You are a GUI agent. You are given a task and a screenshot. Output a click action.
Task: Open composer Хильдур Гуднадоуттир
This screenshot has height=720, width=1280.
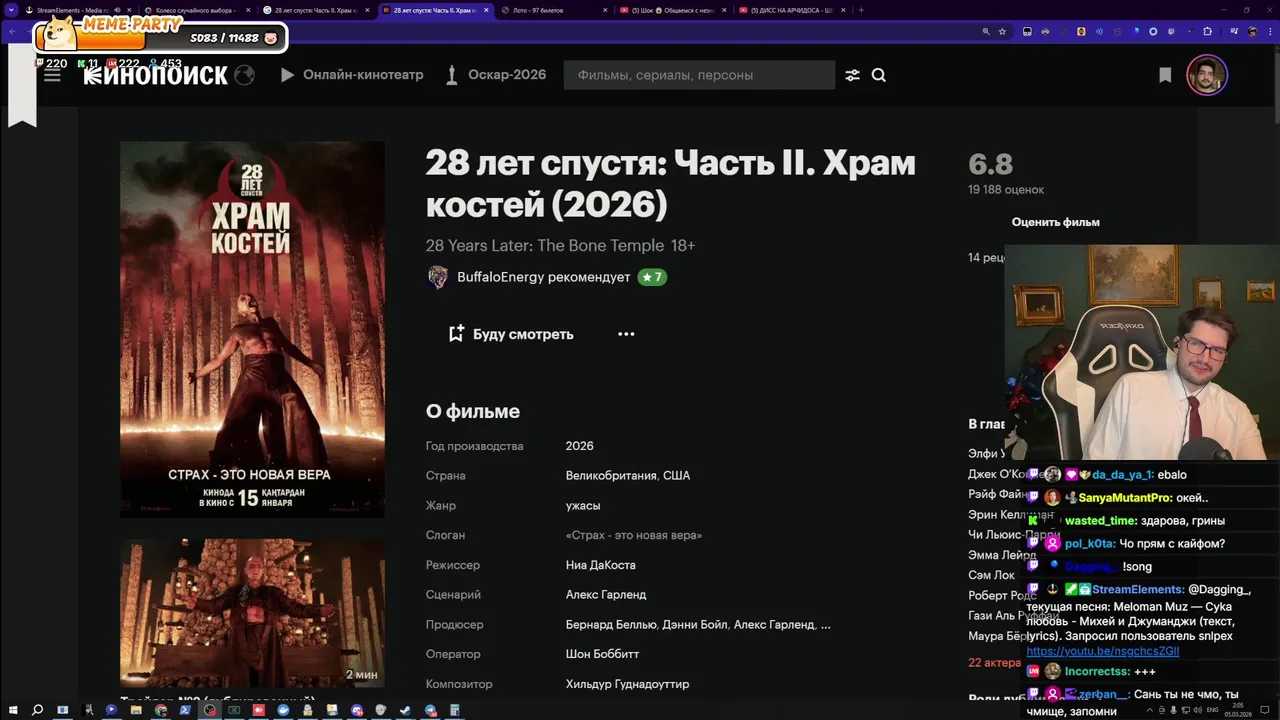point(627,684)
